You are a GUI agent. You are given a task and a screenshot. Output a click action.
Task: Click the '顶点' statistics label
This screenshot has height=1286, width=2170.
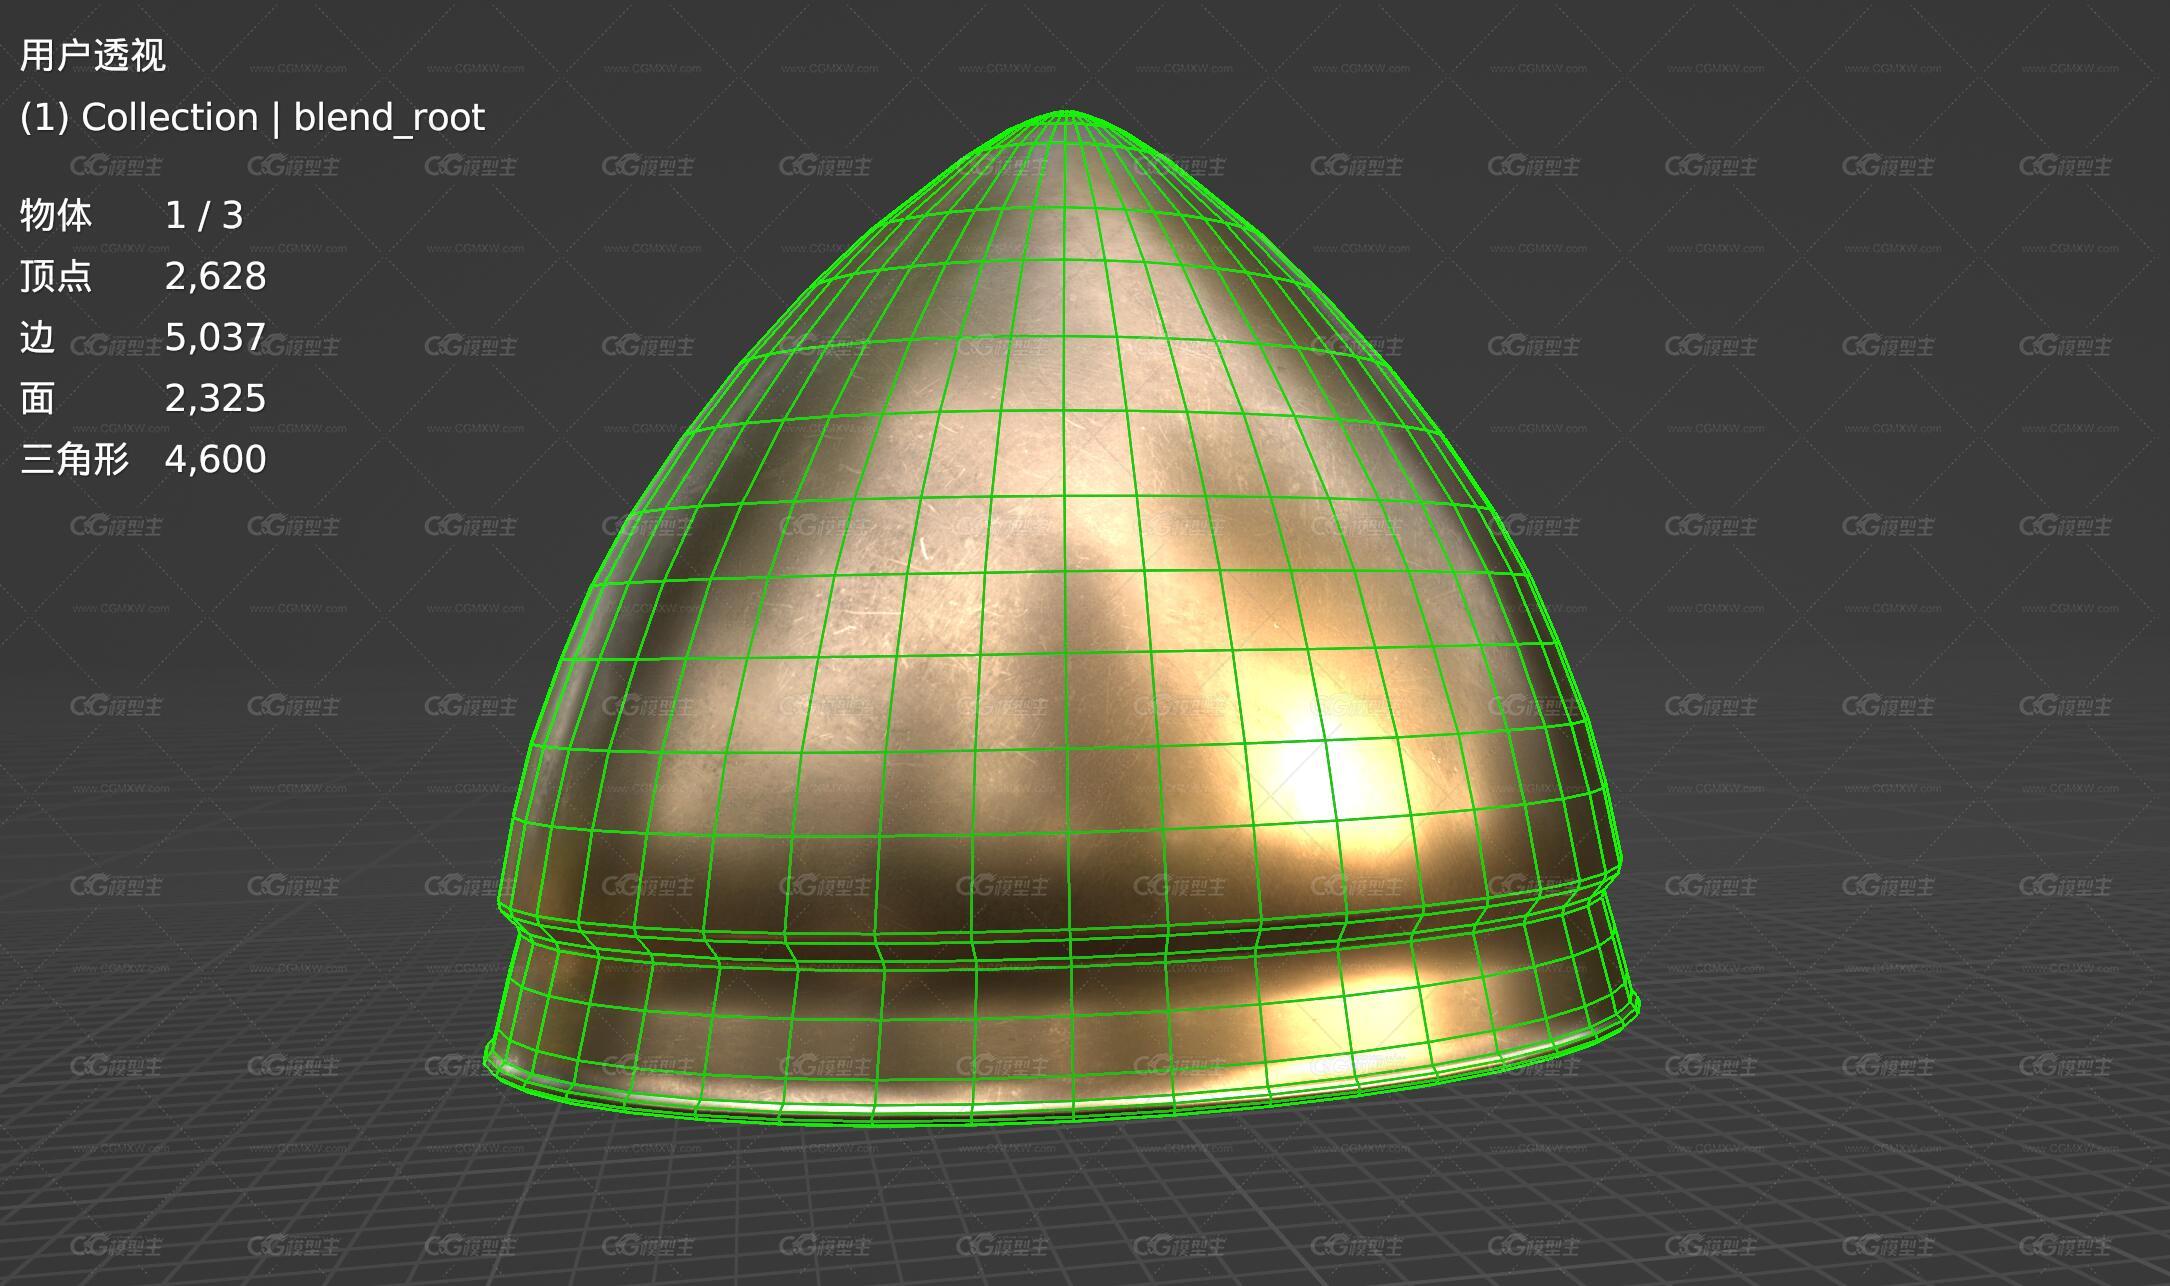pos(56,277)
